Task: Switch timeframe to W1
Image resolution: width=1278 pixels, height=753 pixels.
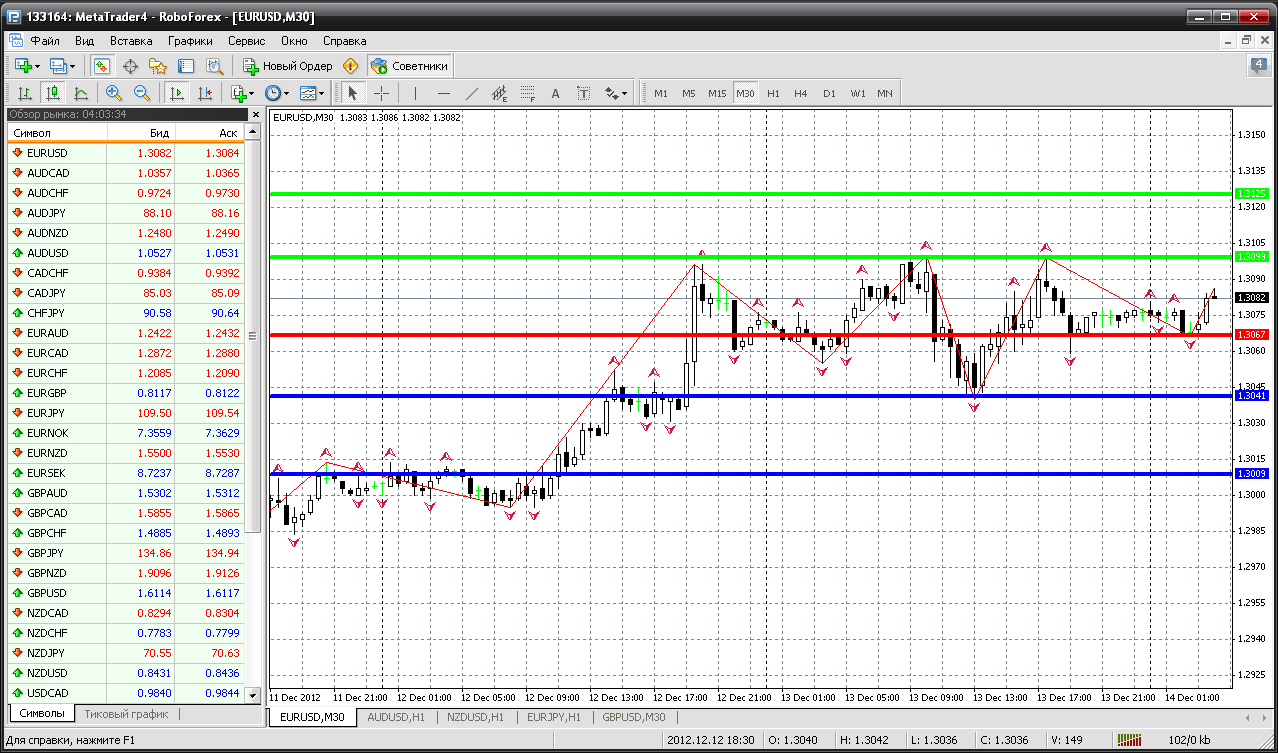Action: point(858,93)
